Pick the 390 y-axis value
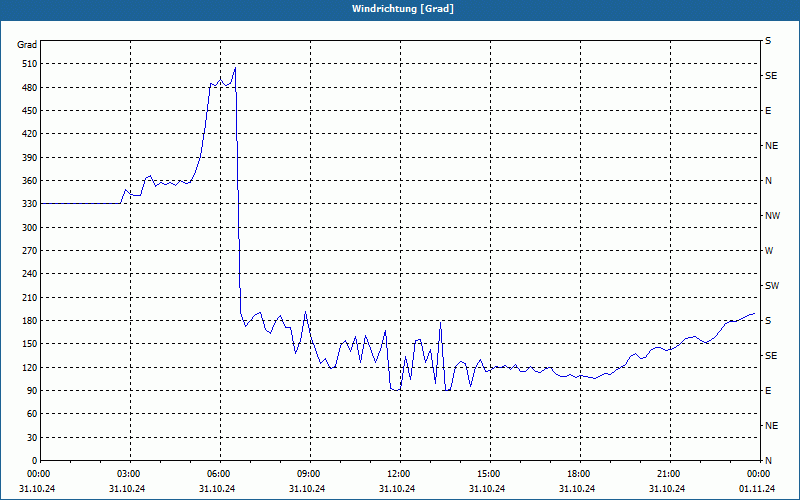 click(x=30, y=158)
